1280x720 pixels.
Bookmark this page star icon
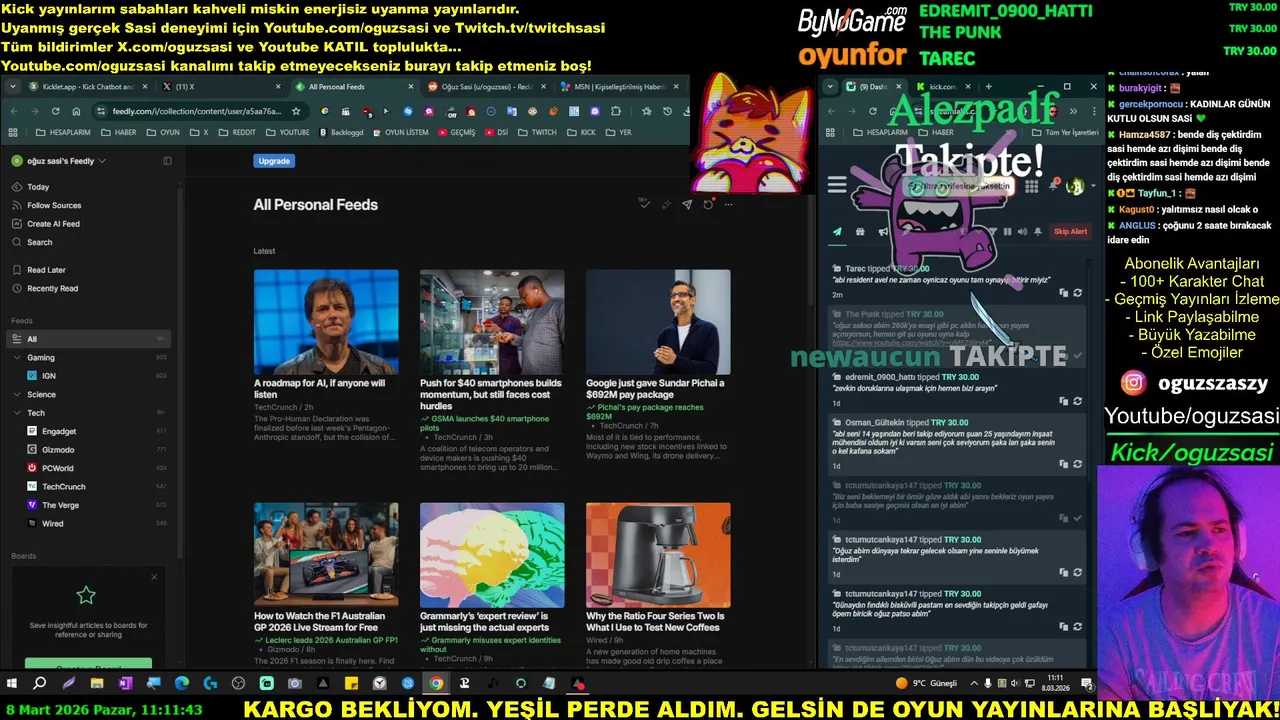tap(296, 111)
